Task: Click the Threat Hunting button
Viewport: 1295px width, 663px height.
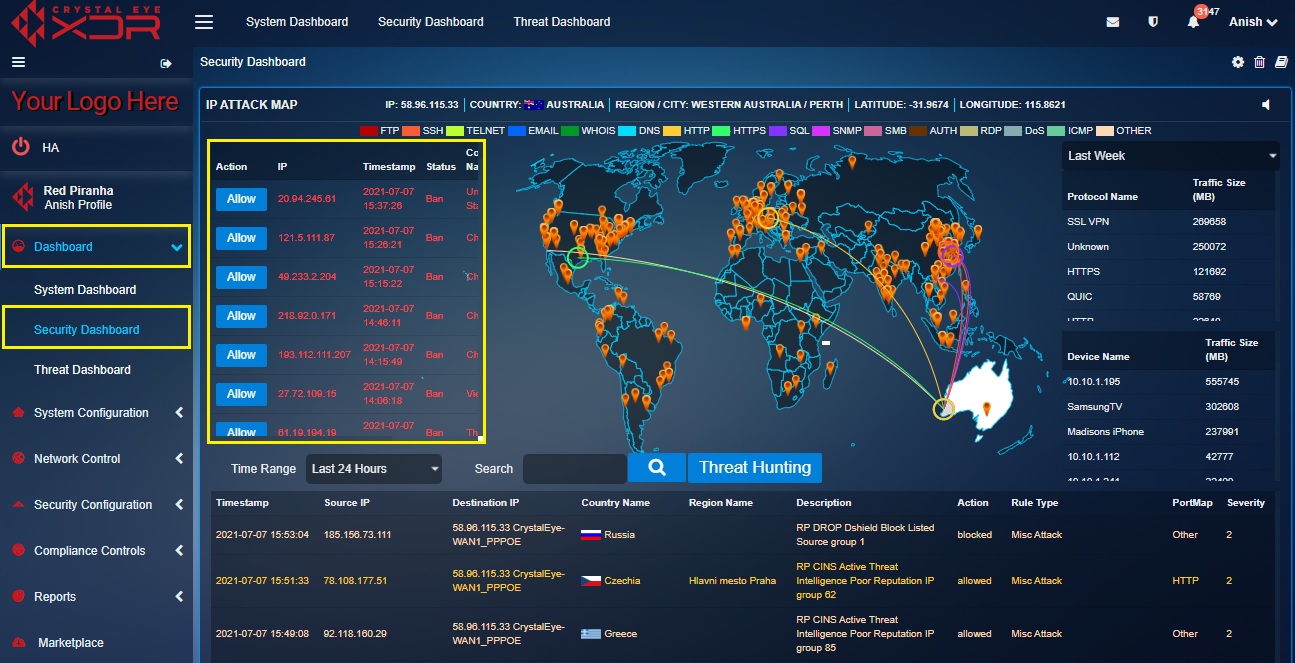Action: pyautogui.click(x=755, y=468)
